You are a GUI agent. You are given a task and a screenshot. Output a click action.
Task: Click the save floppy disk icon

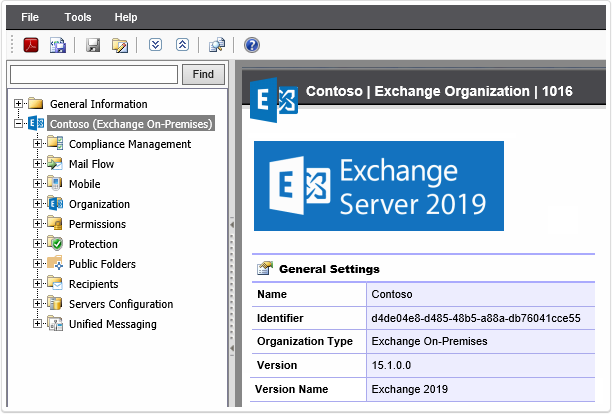(x=93, y=45)
